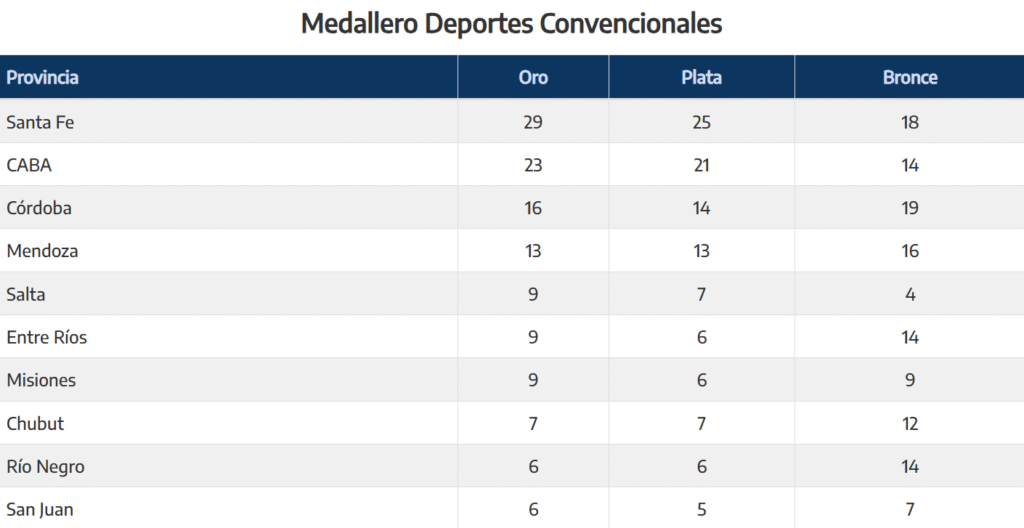
Task: Select Salta's bronze count 4
Action: pos(910,294)
